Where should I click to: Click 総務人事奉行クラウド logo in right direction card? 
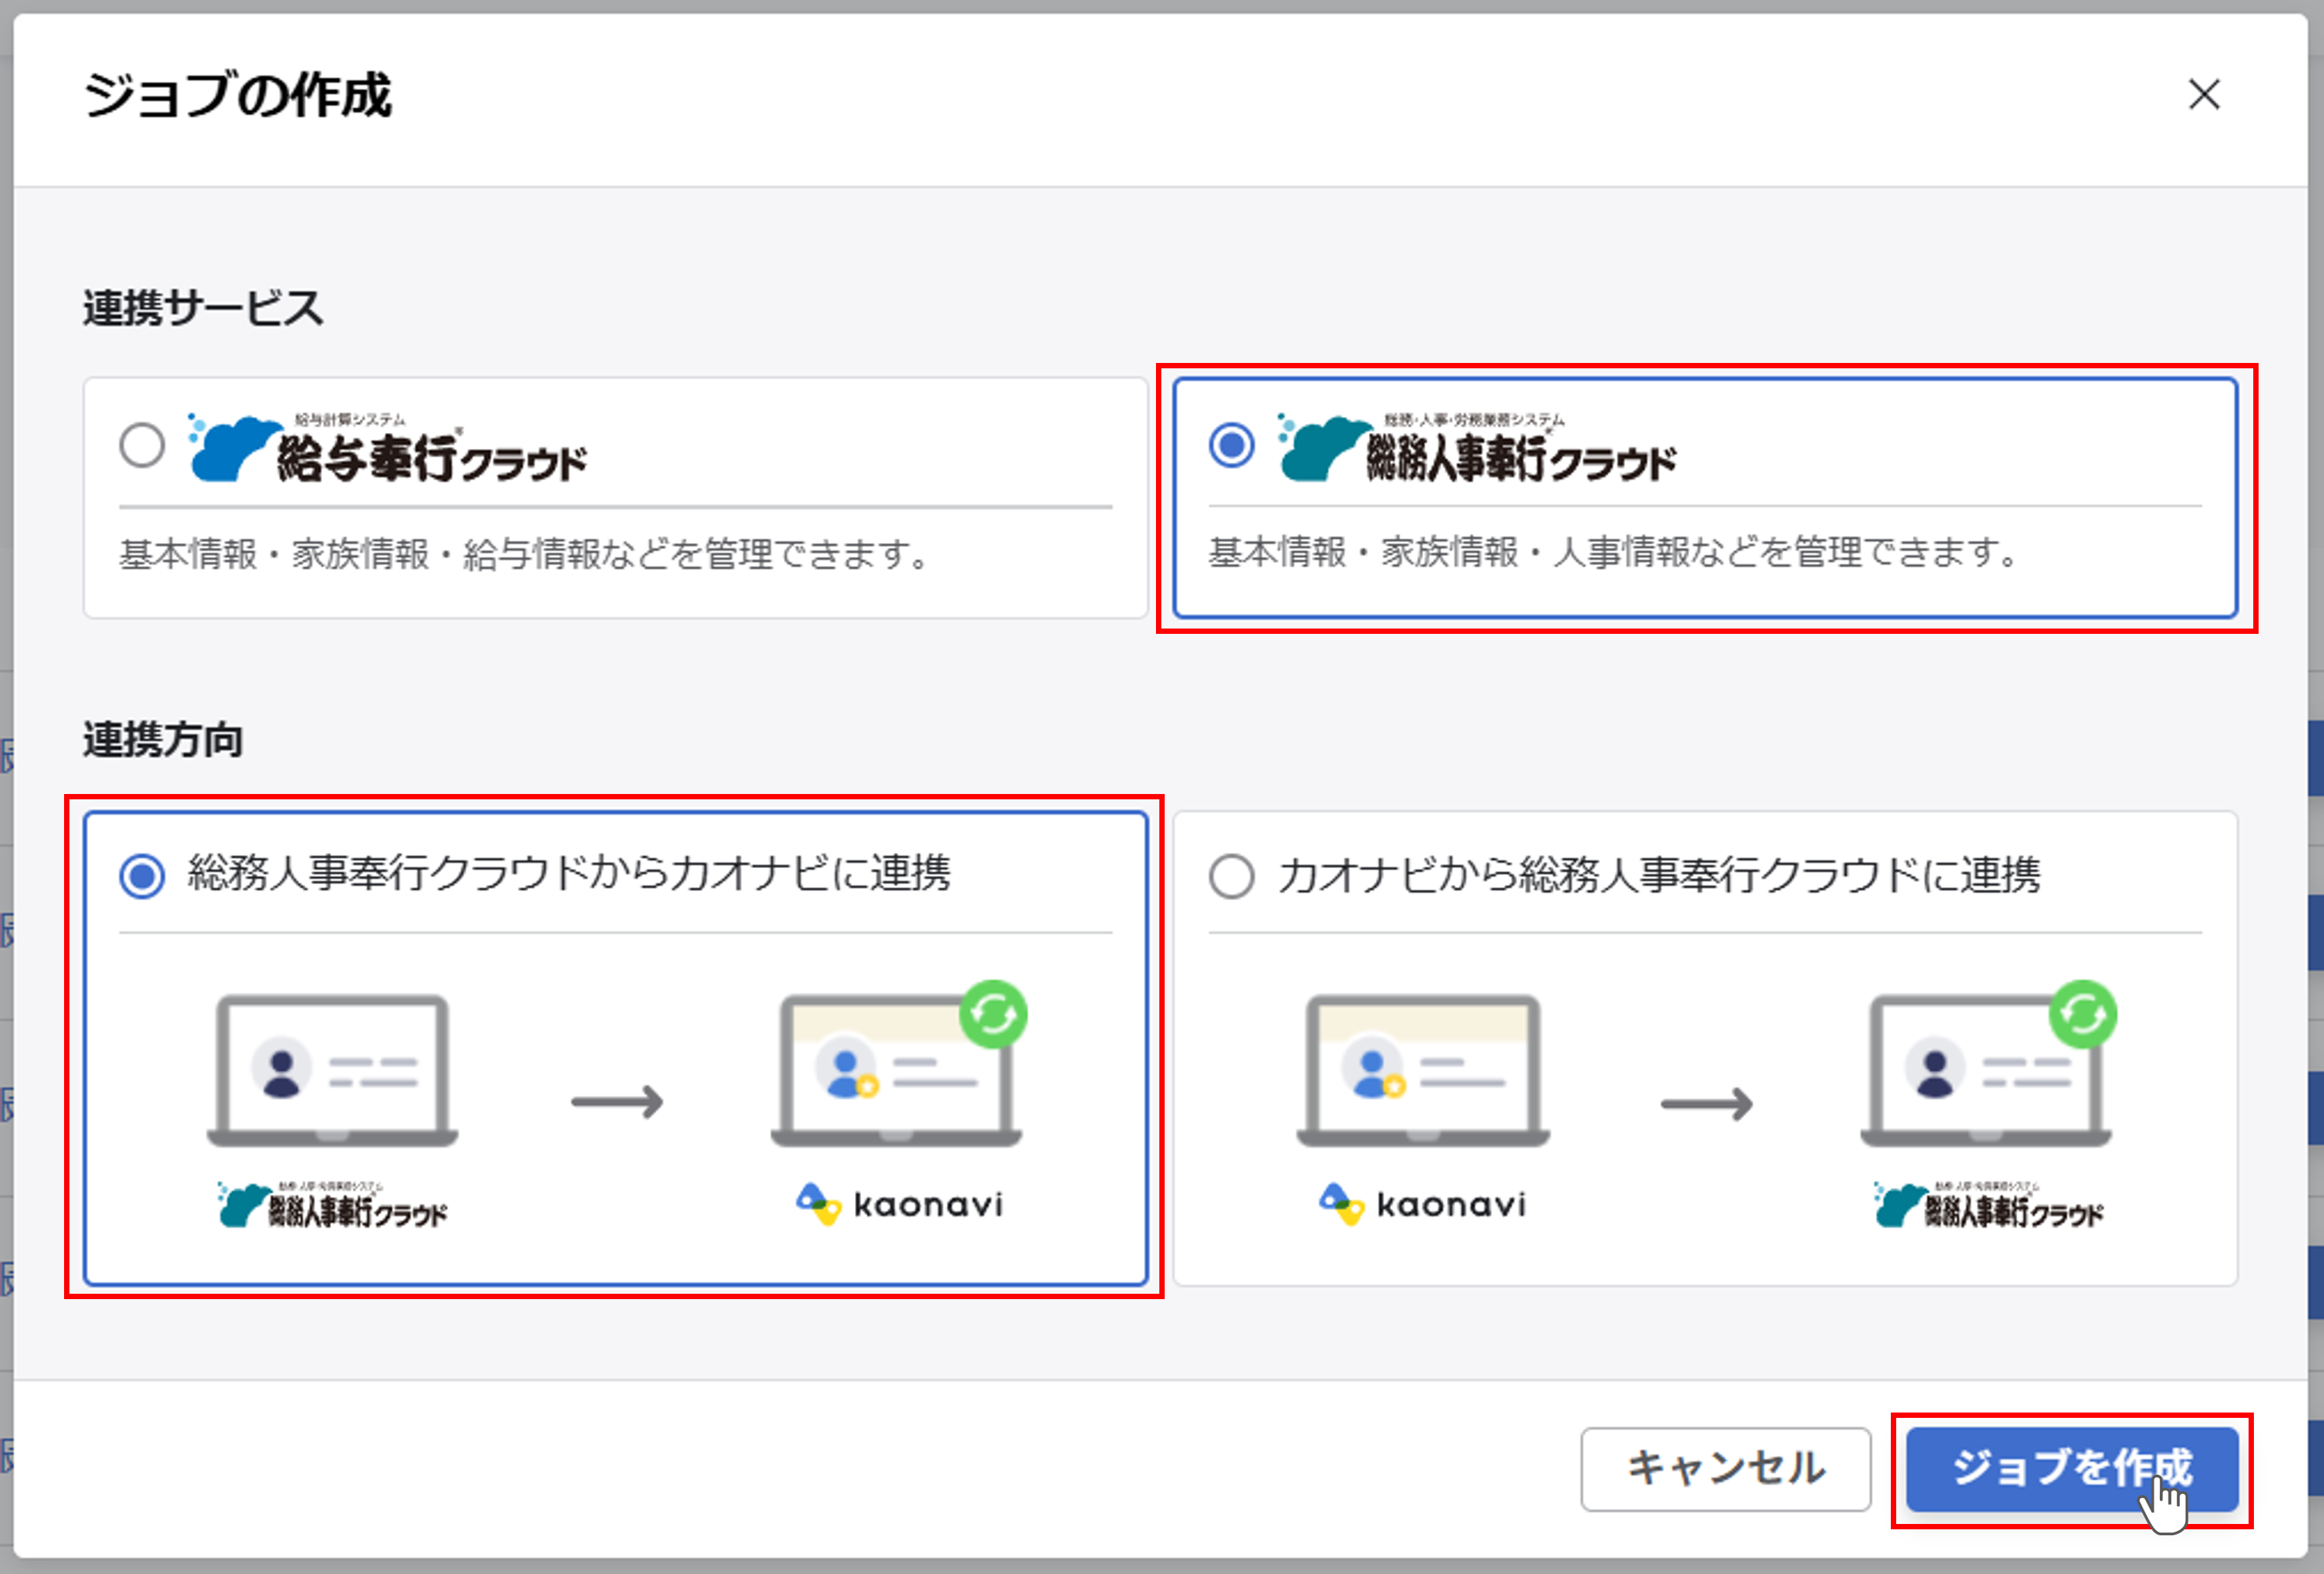pos(1988,1205)
